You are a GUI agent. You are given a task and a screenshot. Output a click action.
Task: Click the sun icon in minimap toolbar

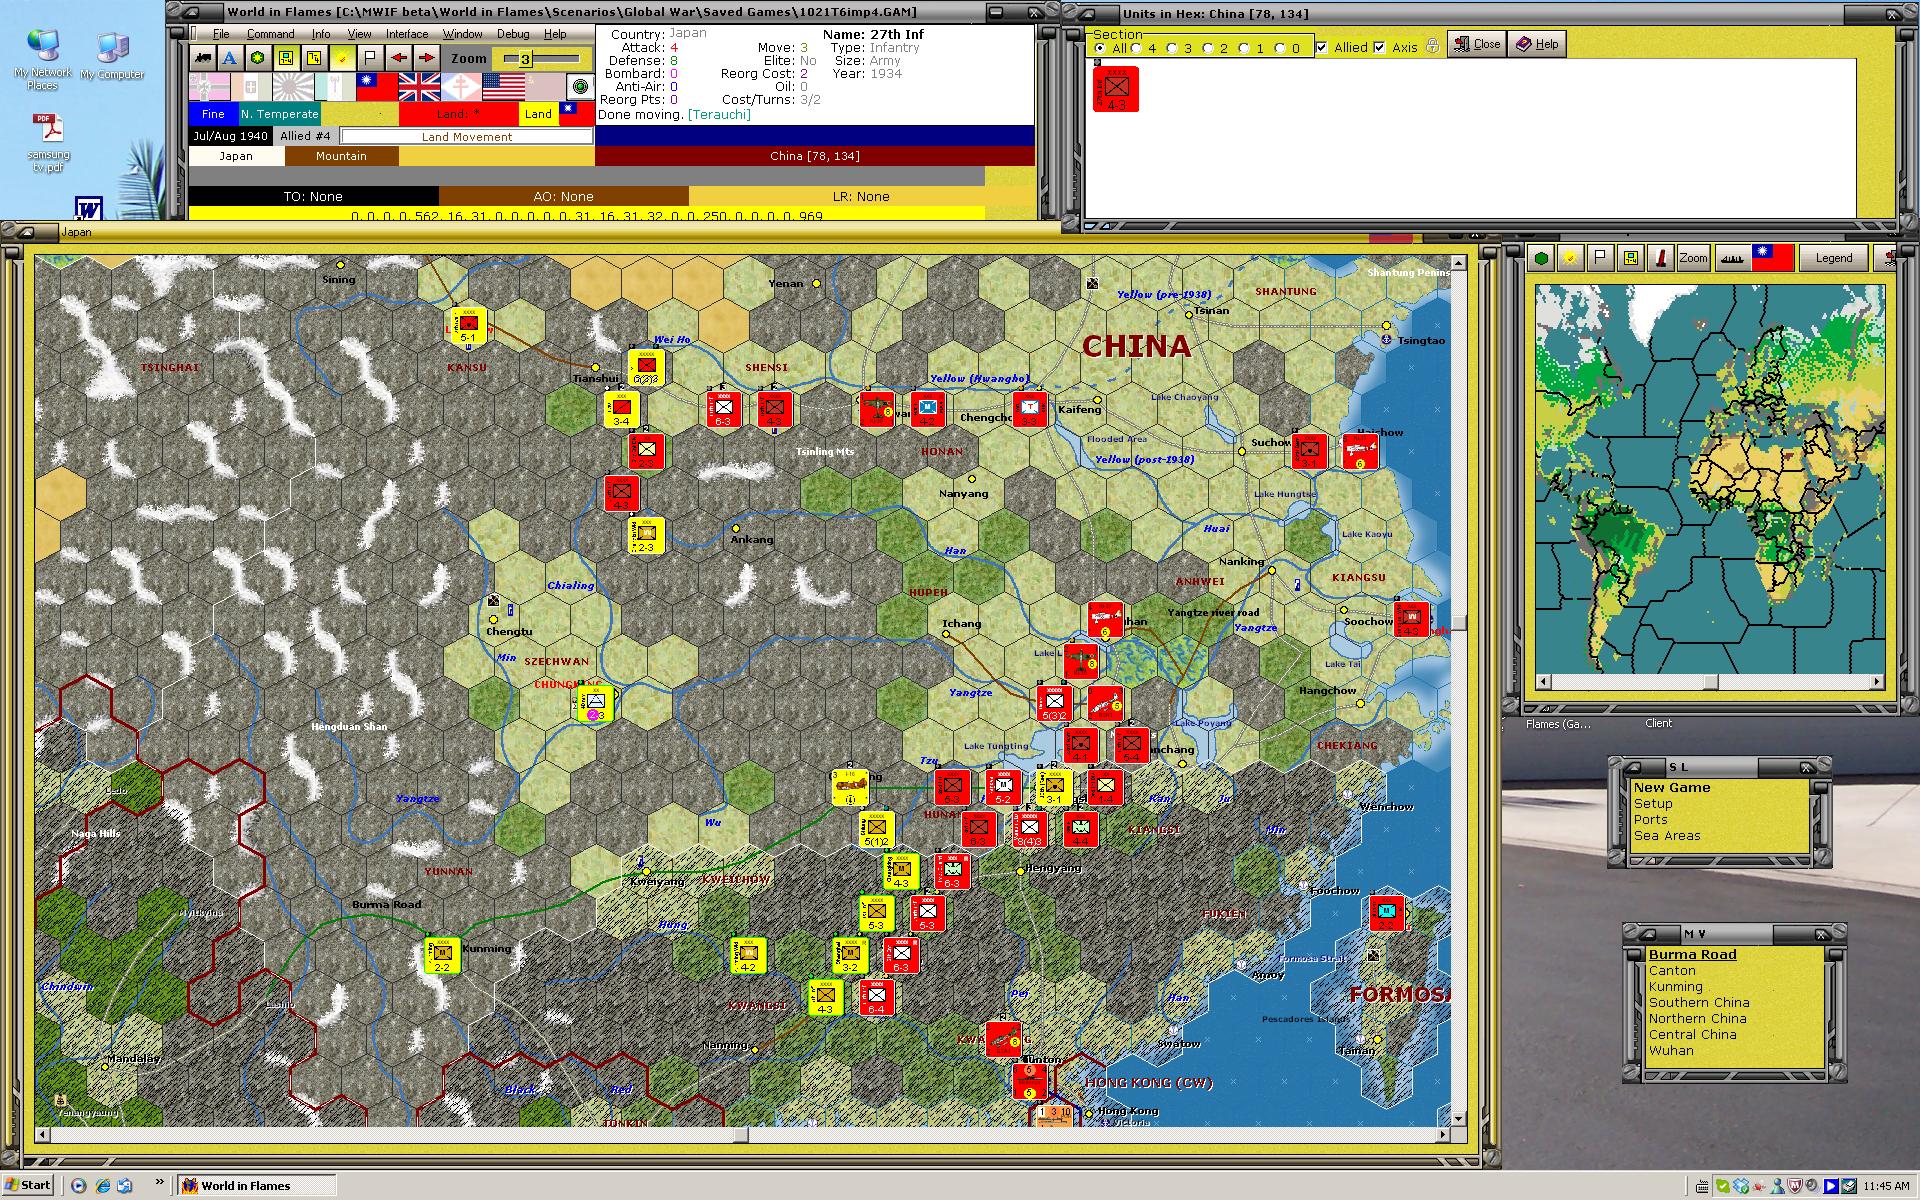point(1571,258)
